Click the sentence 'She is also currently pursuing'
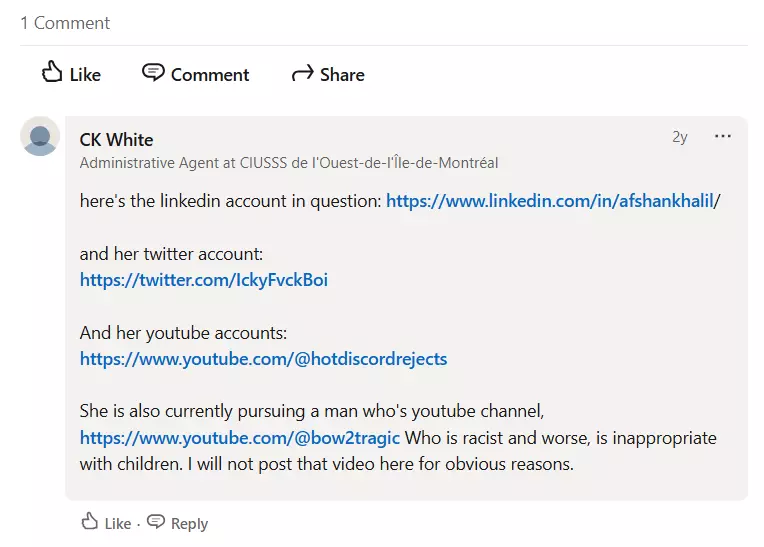764x547 pixels. pyautogui.click(x=312, y=411)
